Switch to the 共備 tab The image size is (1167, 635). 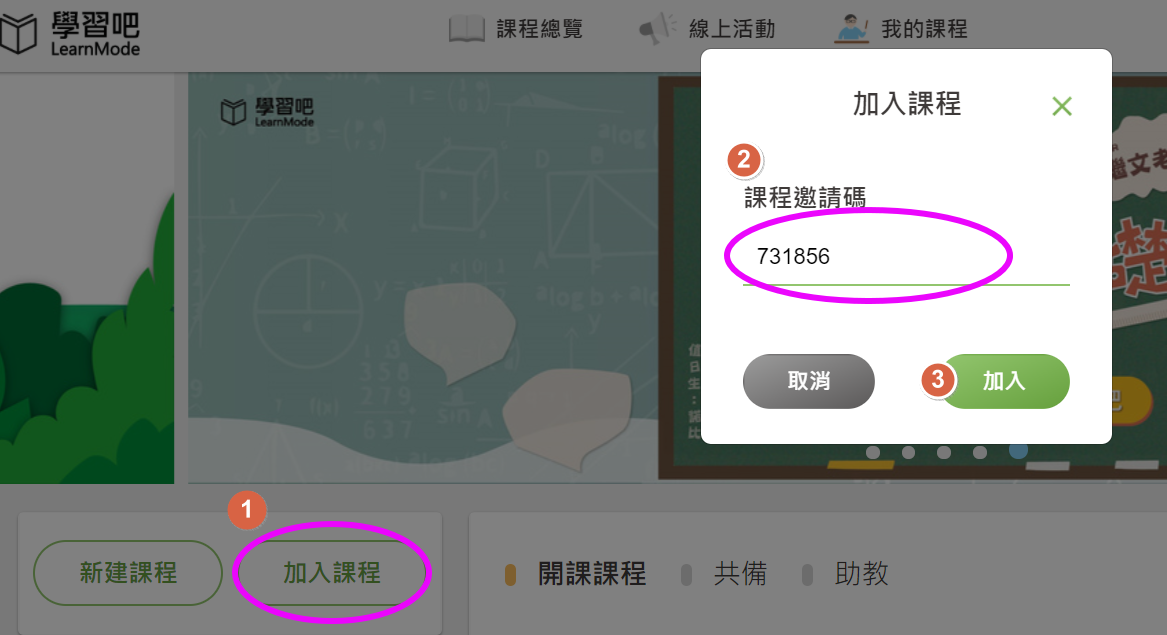coord(740,574)
